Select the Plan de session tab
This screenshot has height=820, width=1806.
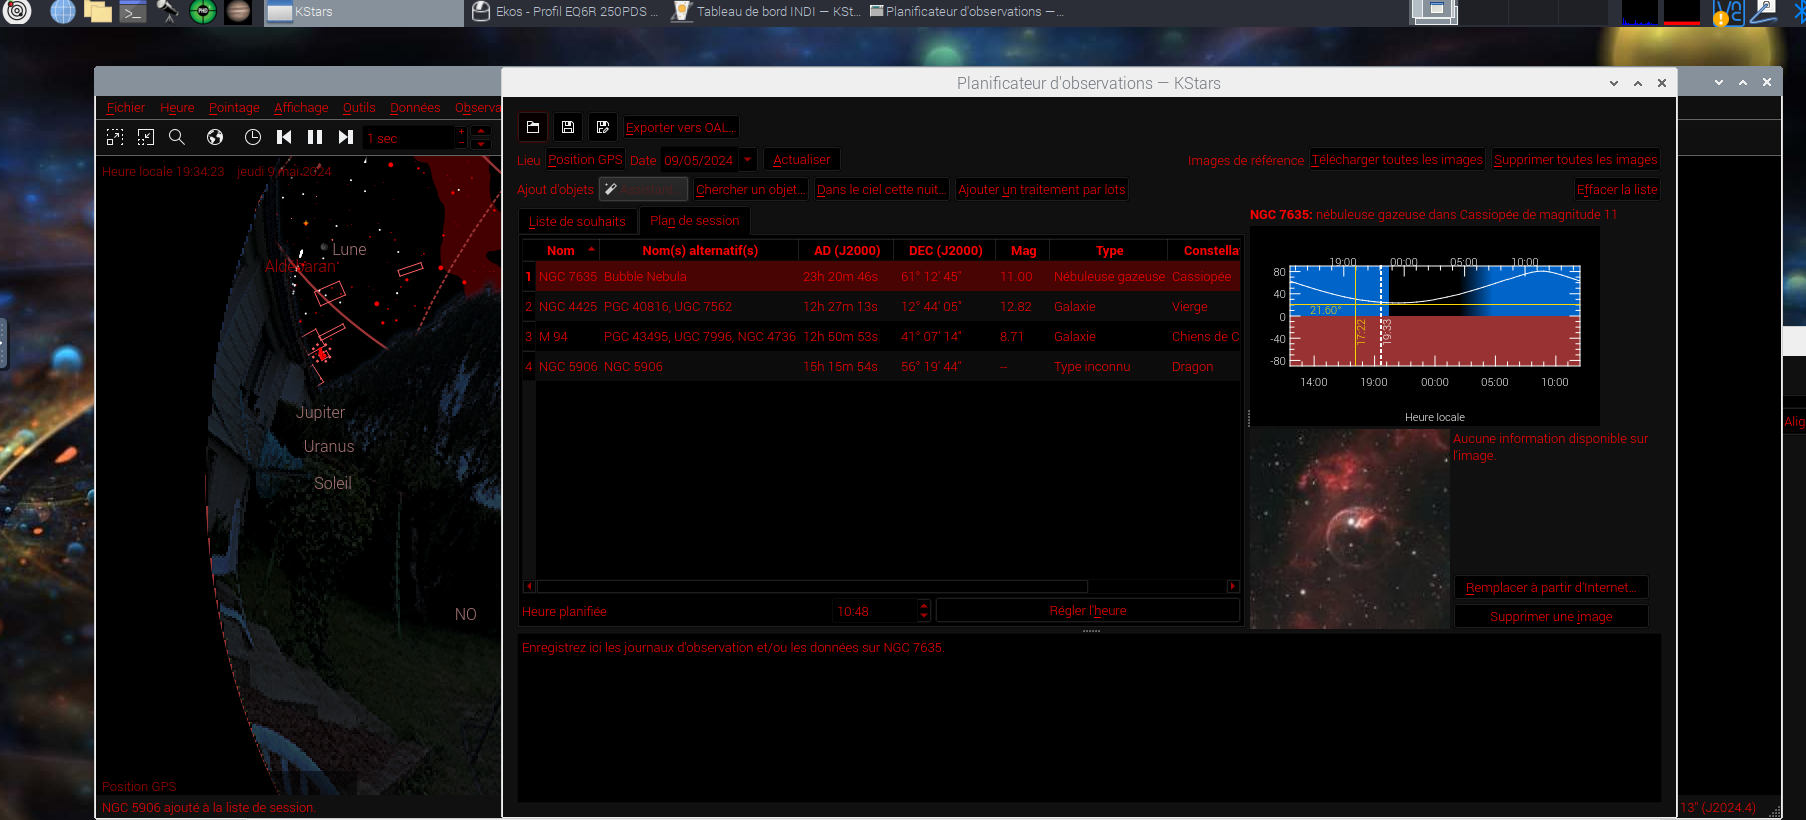(x=695, y=220)
